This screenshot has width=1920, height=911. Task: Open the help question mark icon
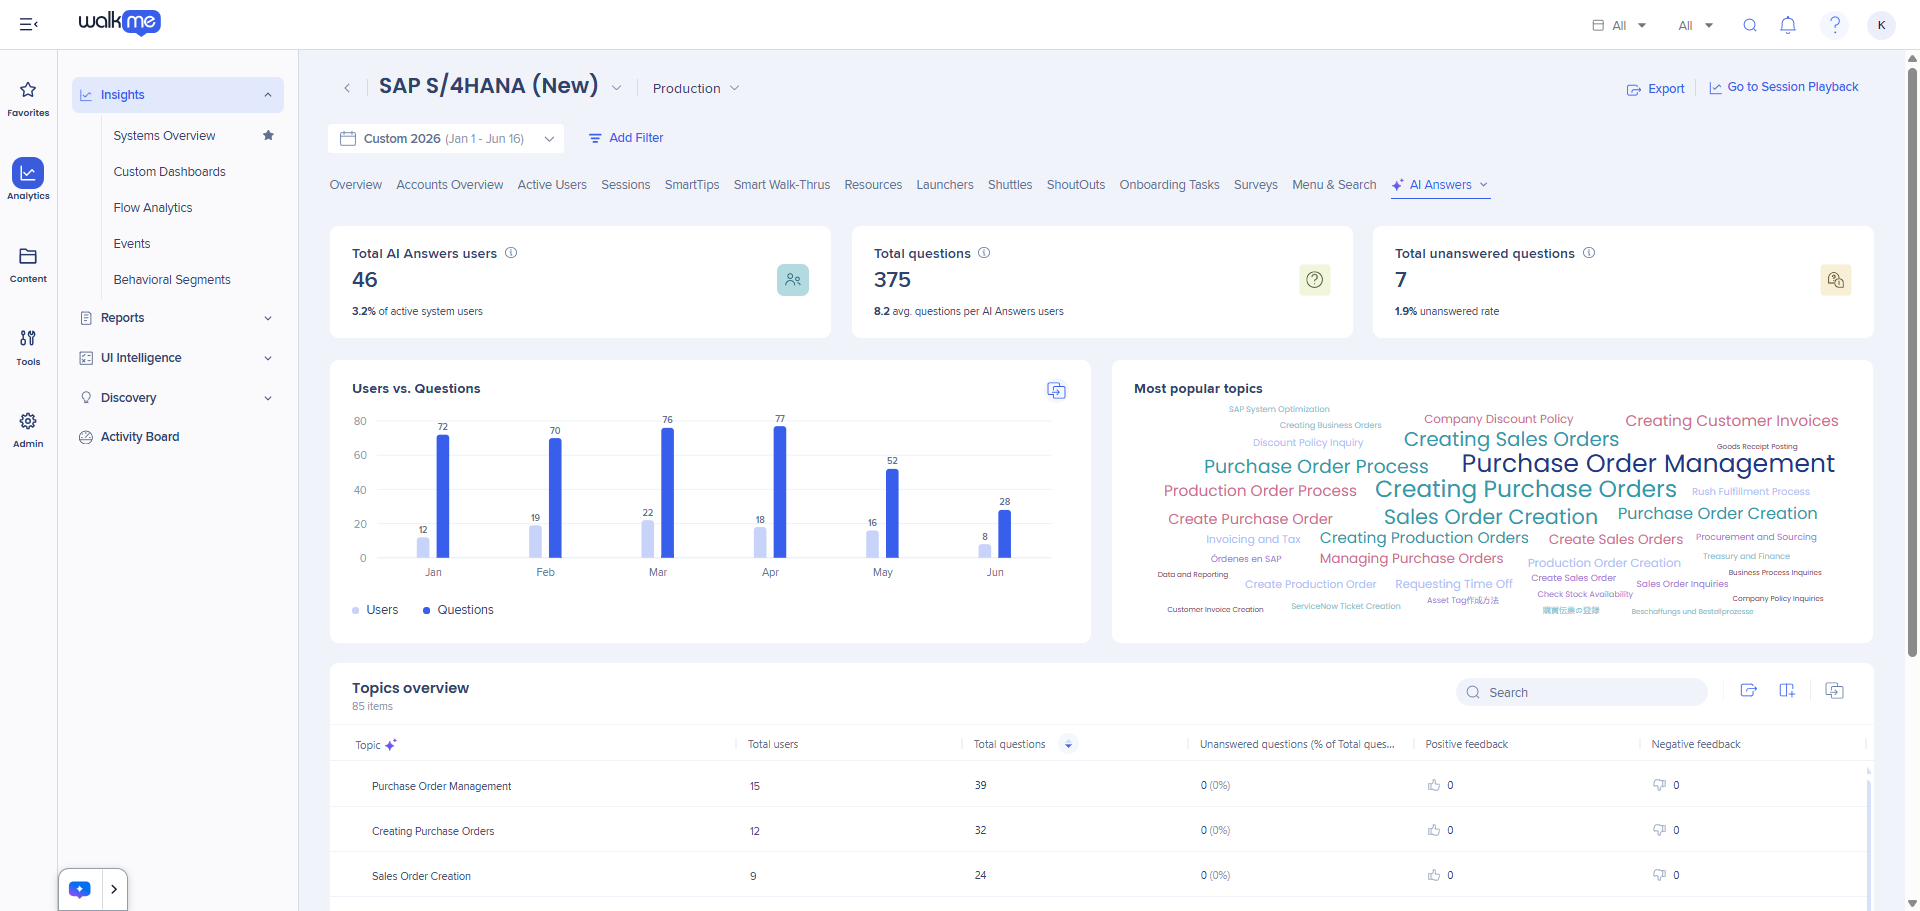coord(1835,25)
